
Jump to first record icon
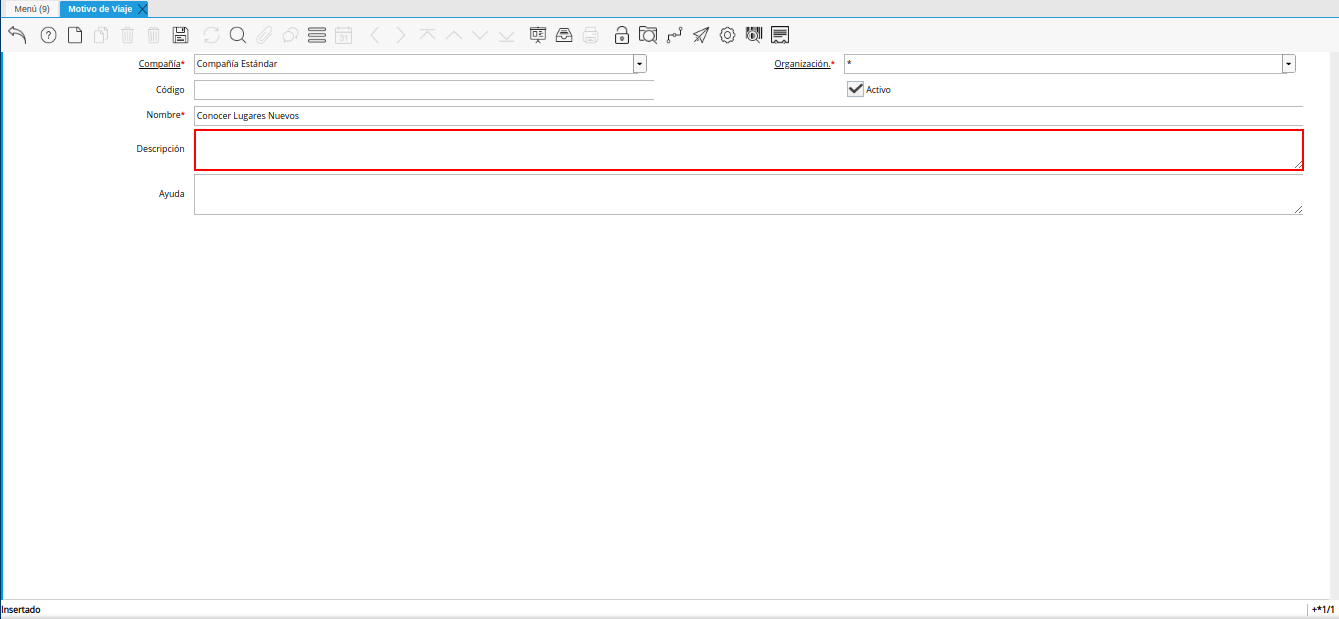pyautogui.click(x=427, y=35)
